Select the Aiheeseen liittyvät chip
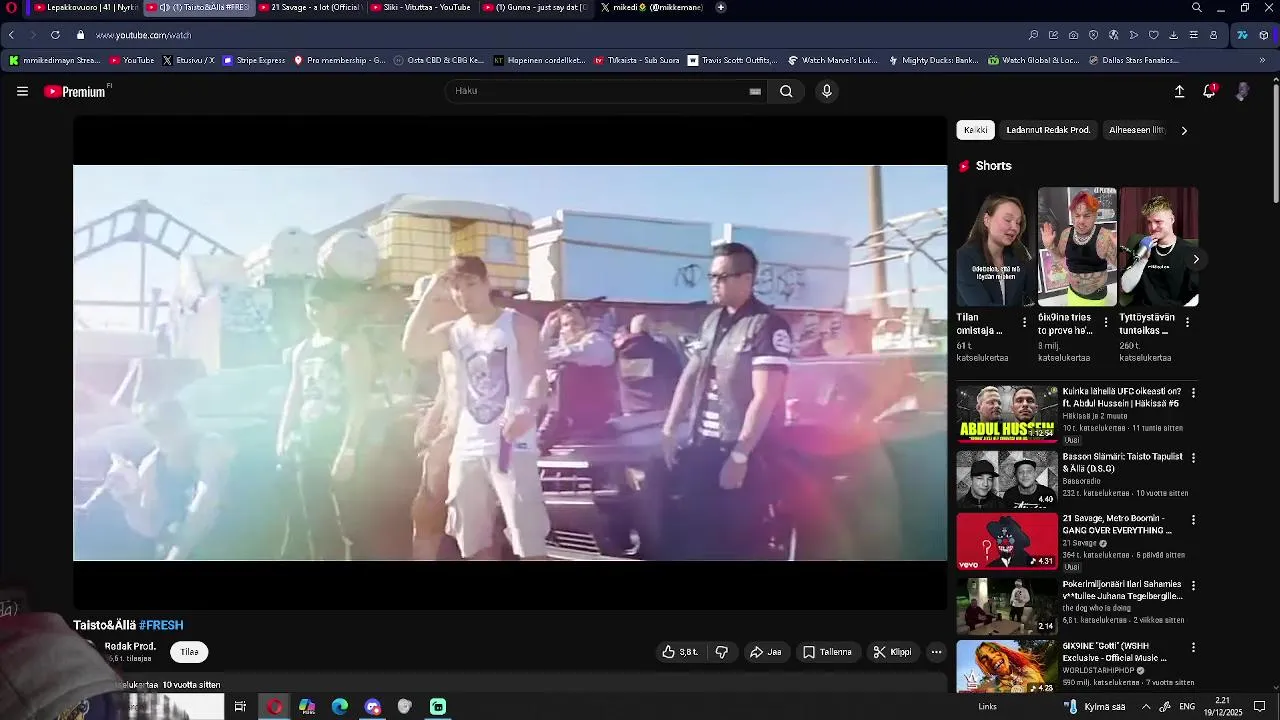Image resolution: width=1280 pixels, height=720 pixels. [x=1136, y=130]
